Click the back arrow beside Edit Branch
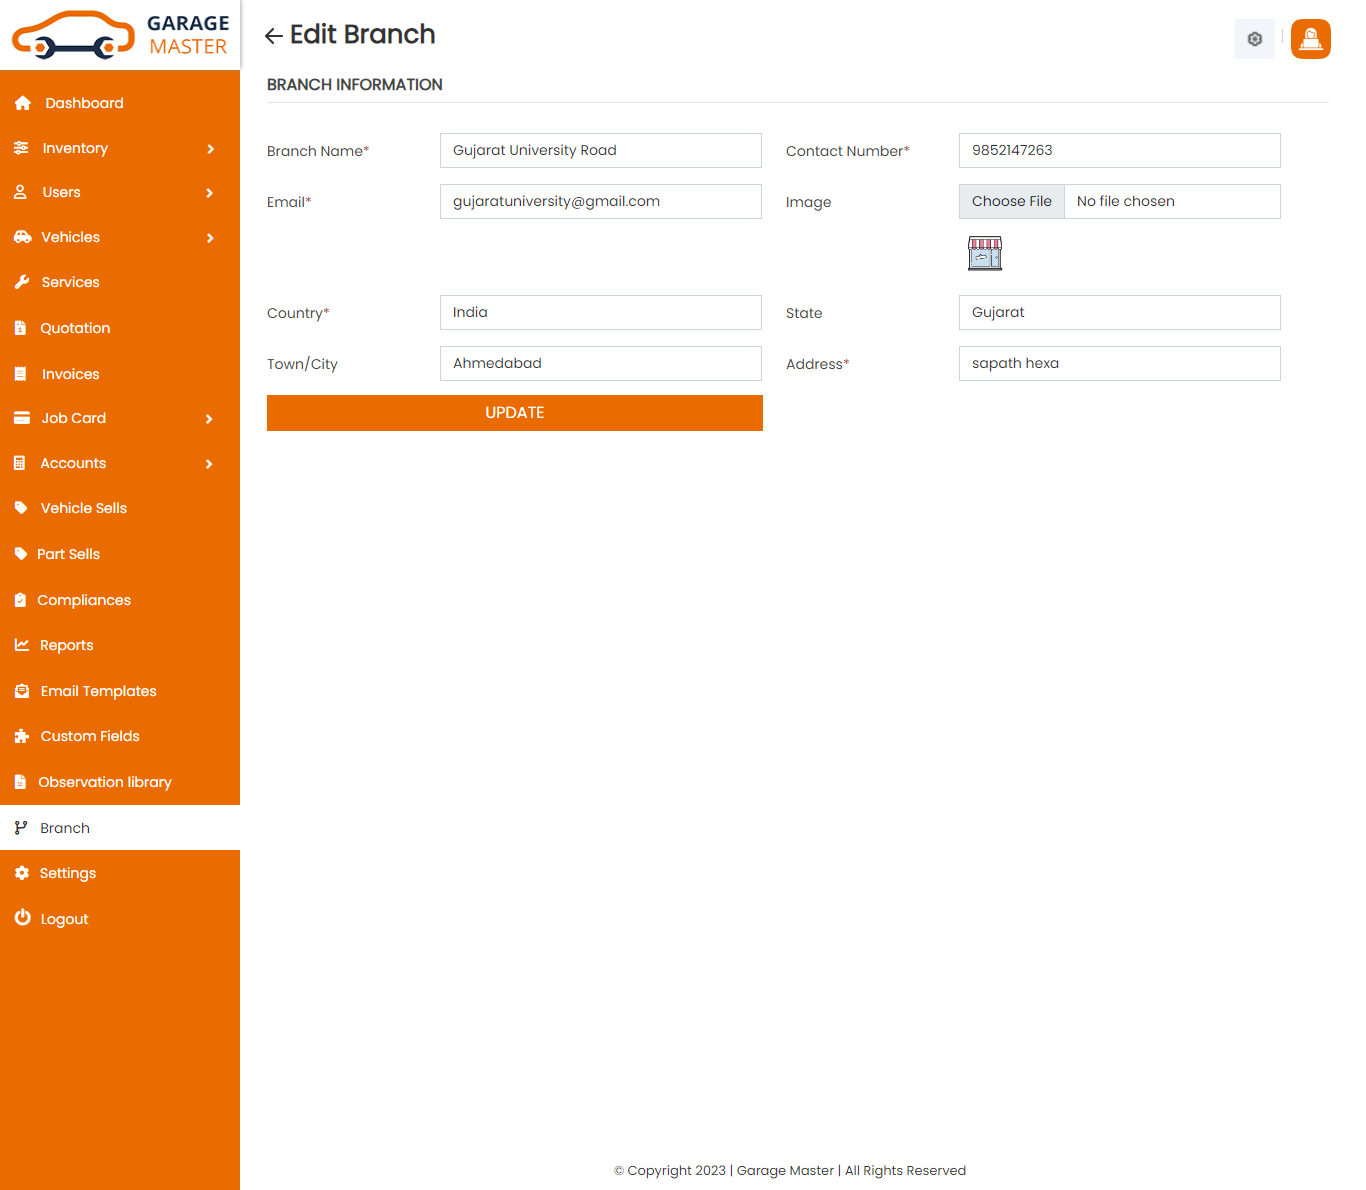Screen dimensions: 1366x1190 point(273,36)
